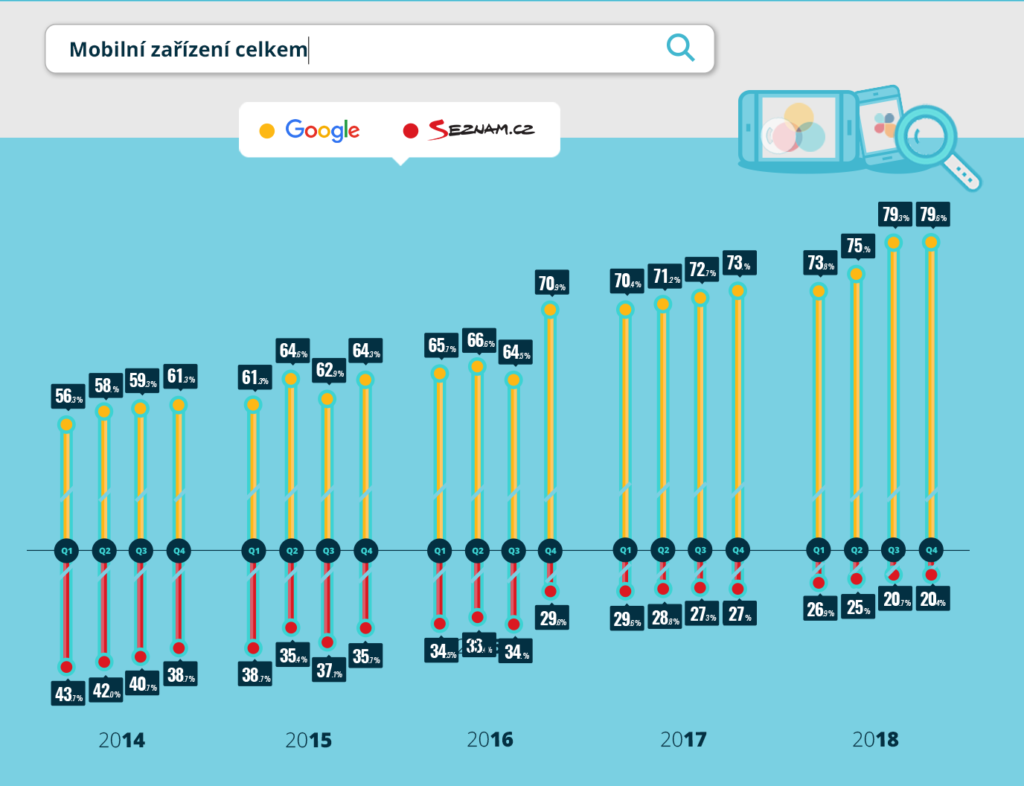The image size is (1024, 786).
Task: Click the Q3 marker for 2015
Action: pyautogui.click(x=328, y=551)
